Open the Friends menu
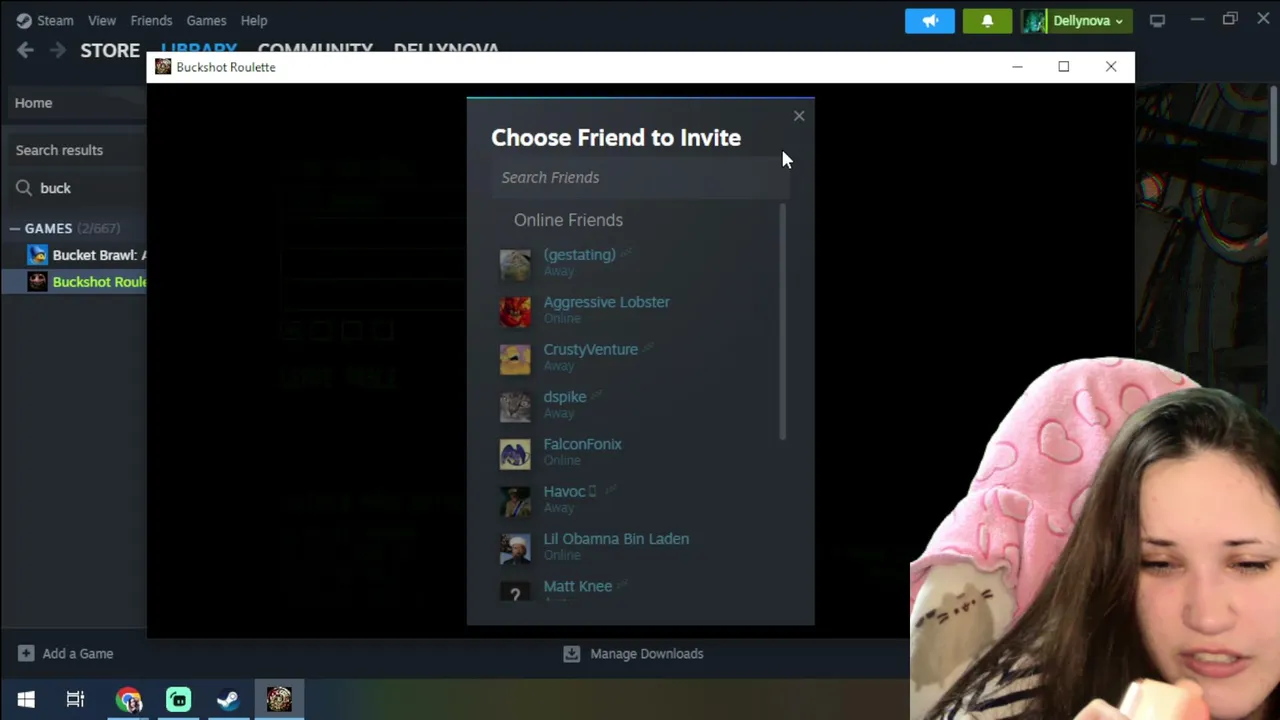The width and height of the screenshot is (1280, 720). click(151, 20)
